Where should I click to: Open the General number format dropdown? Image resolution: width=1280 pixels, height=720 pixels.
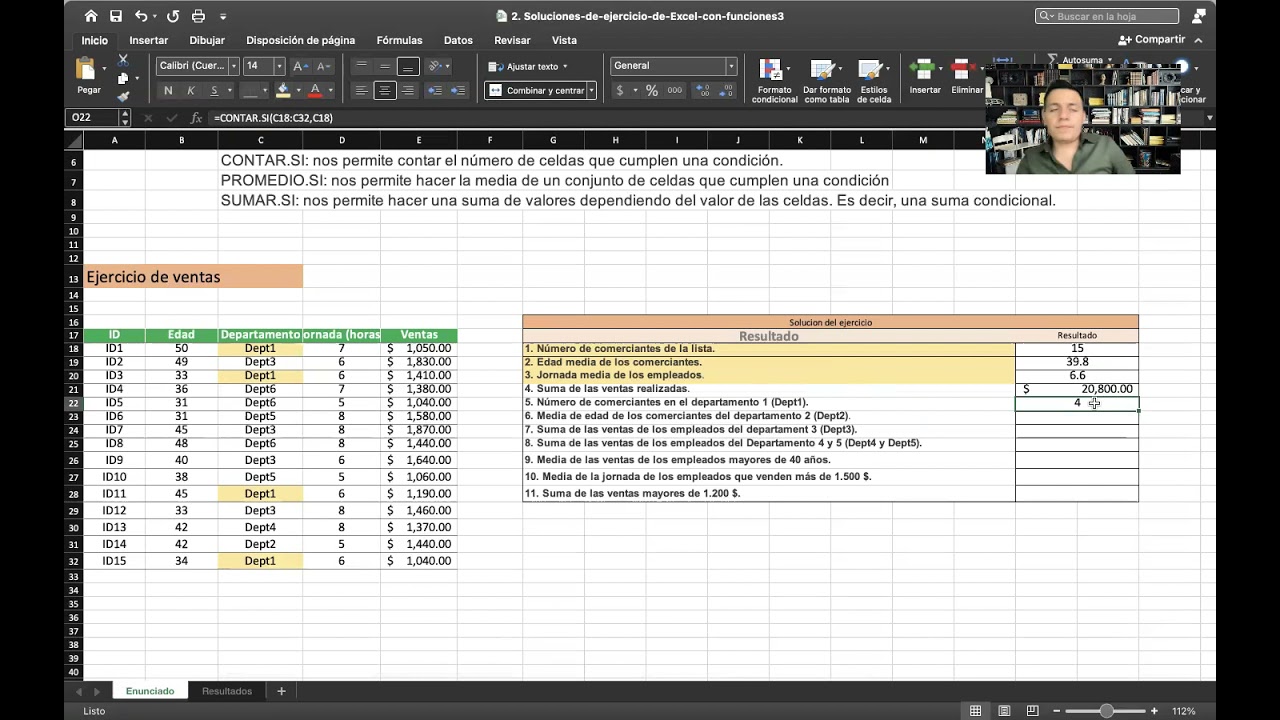[x=731, y=66]
